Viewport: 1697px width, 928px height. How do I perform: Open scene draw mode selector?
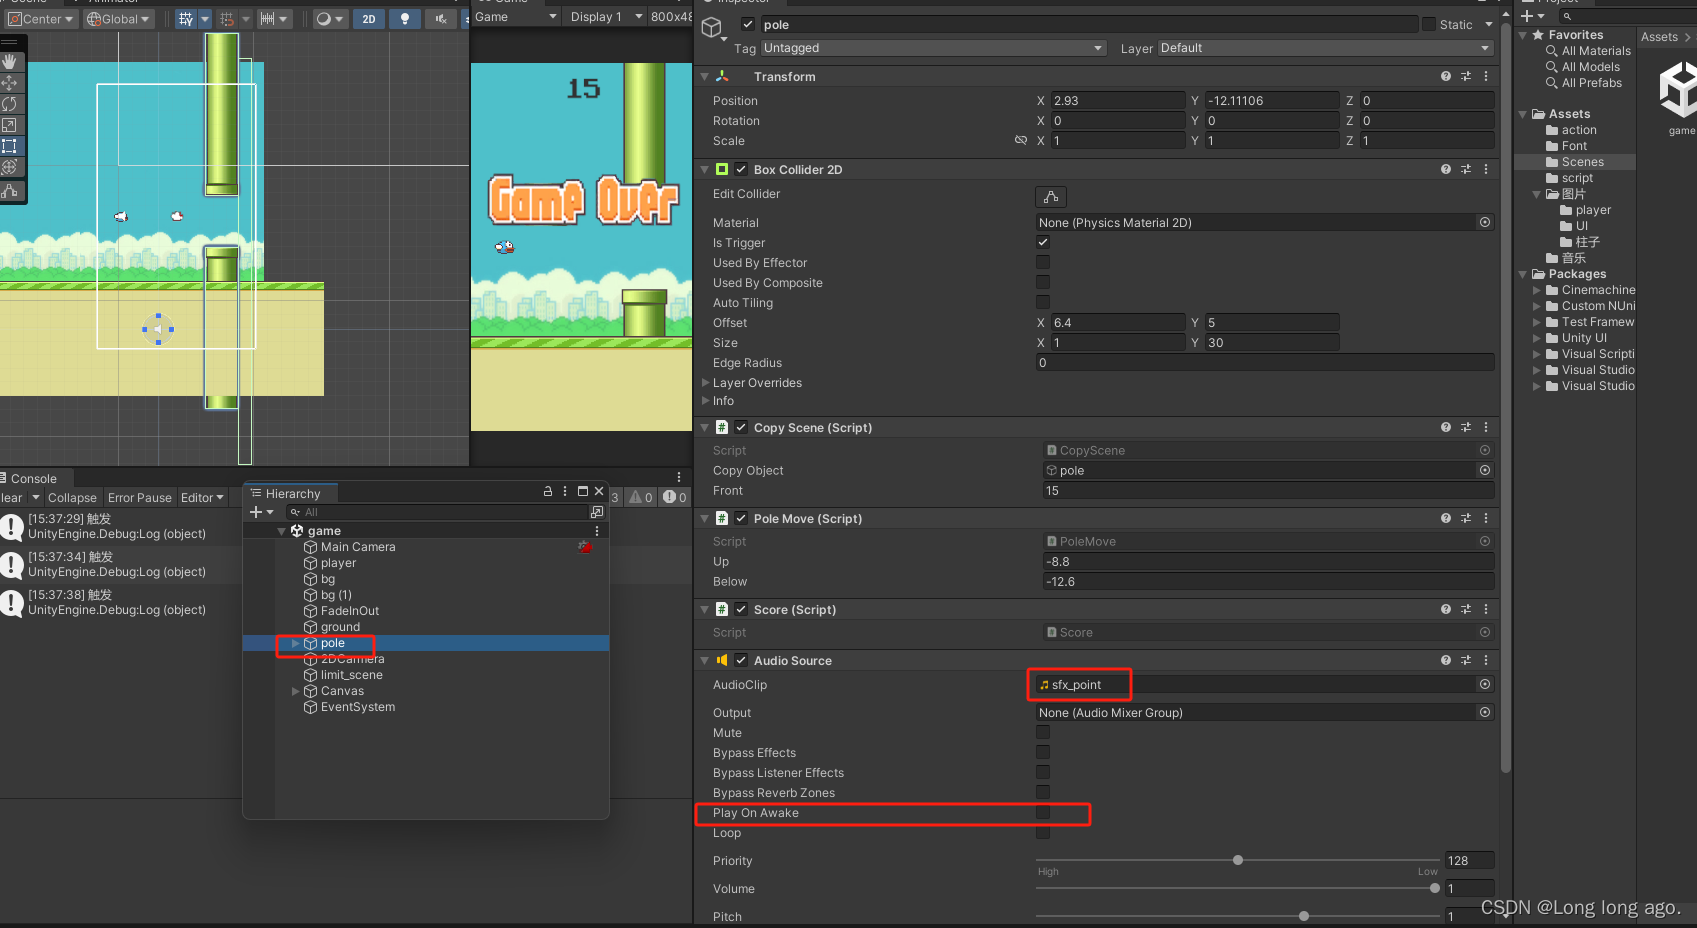click(329, 19)
